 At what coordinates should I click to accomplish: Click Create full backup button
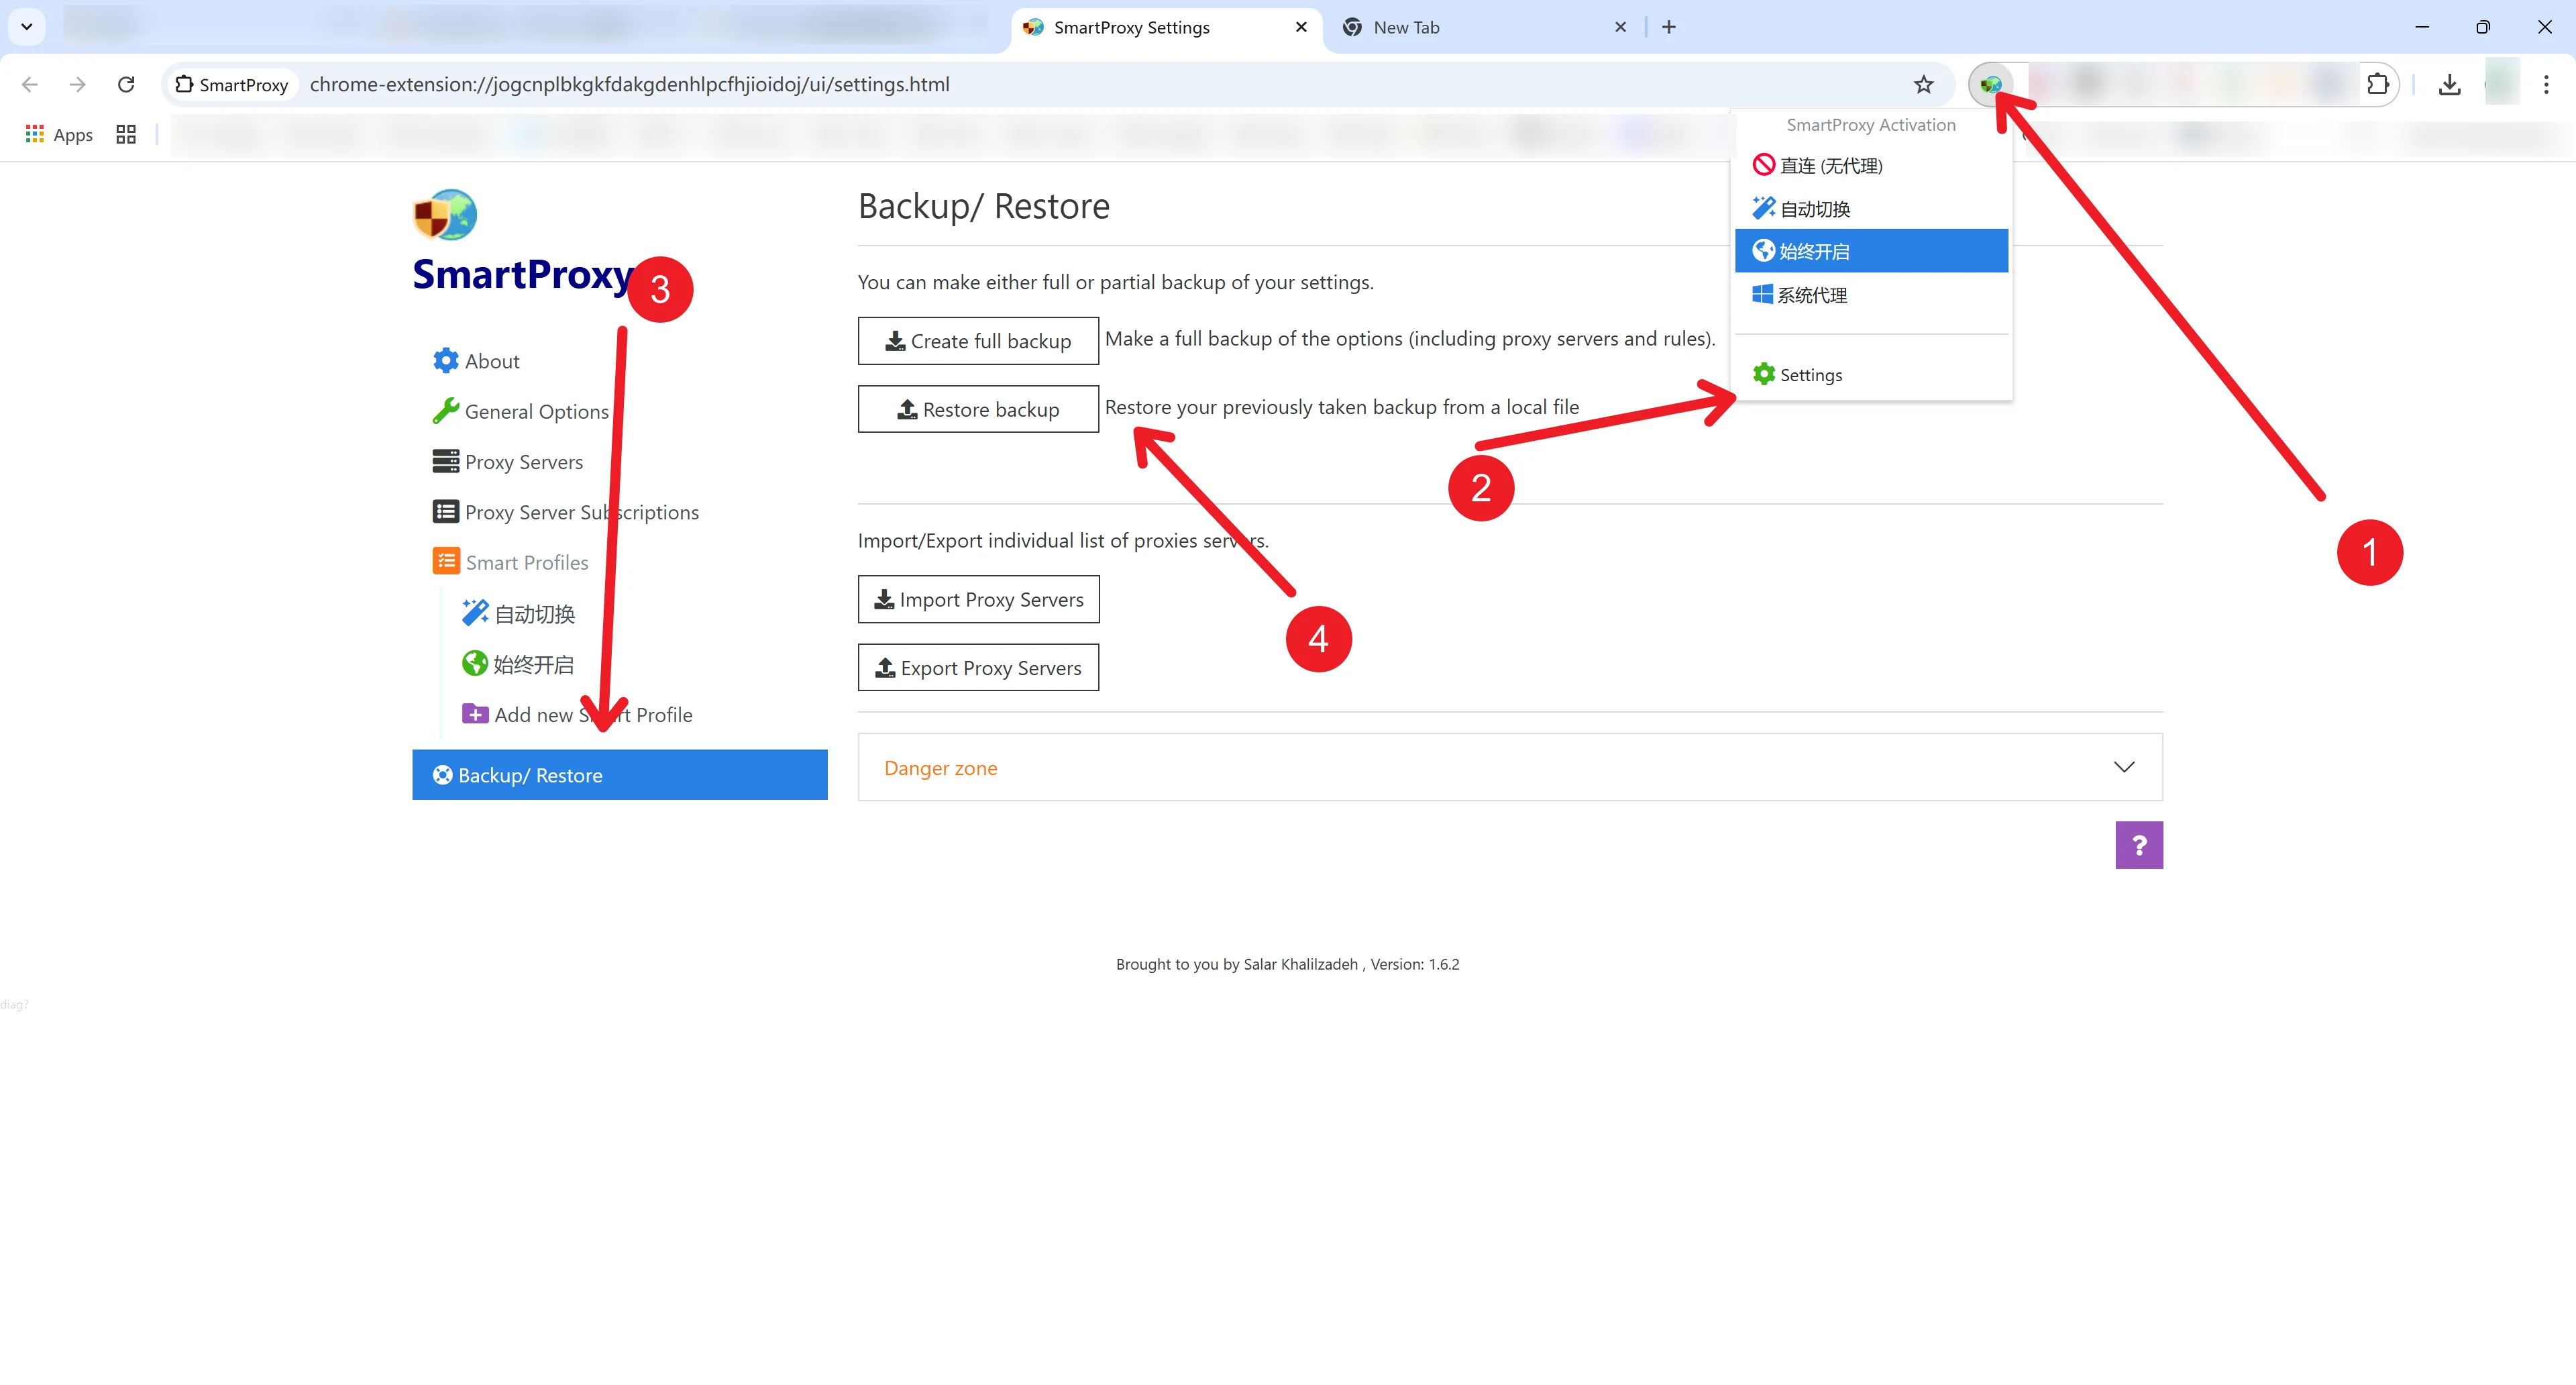(978, 341)
